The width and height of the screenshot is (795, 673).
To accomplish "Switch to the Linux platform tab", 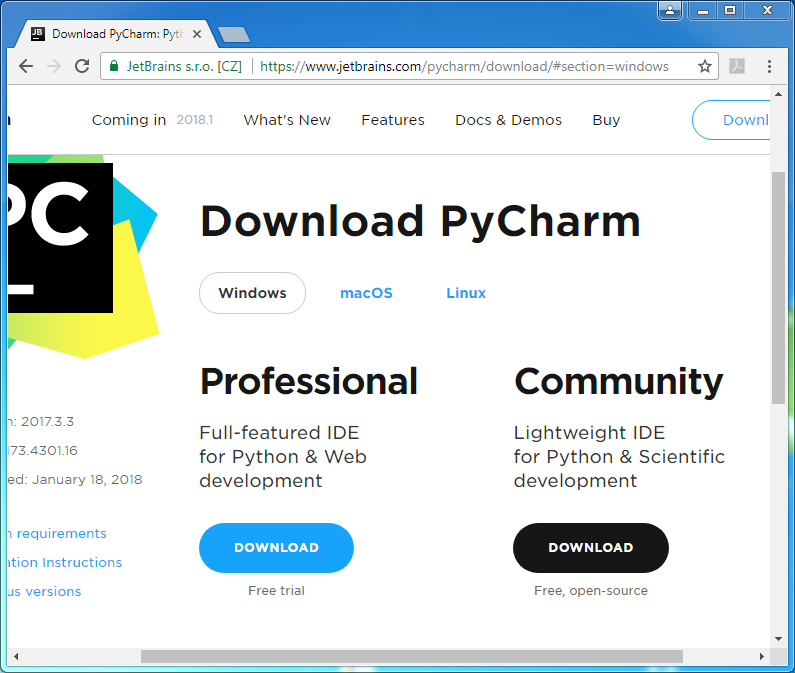I will pos(466,293).
